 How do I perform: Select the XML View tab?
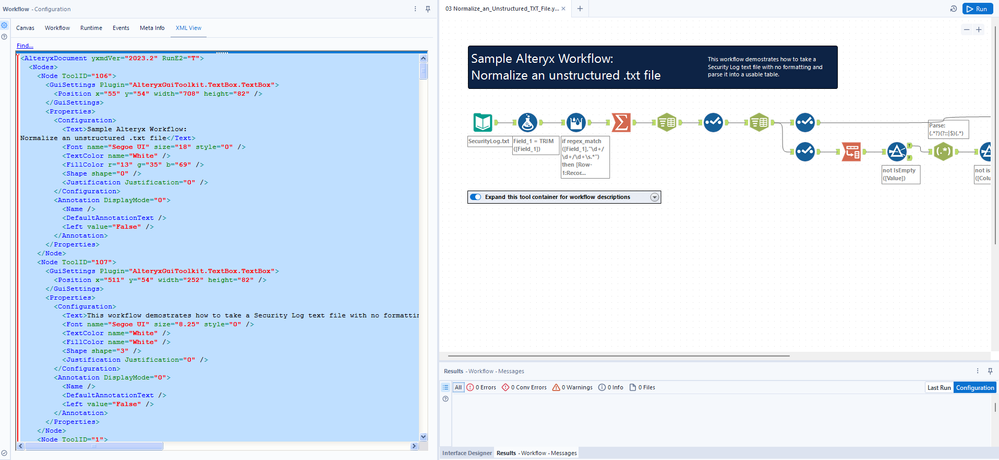coord(189,28)
